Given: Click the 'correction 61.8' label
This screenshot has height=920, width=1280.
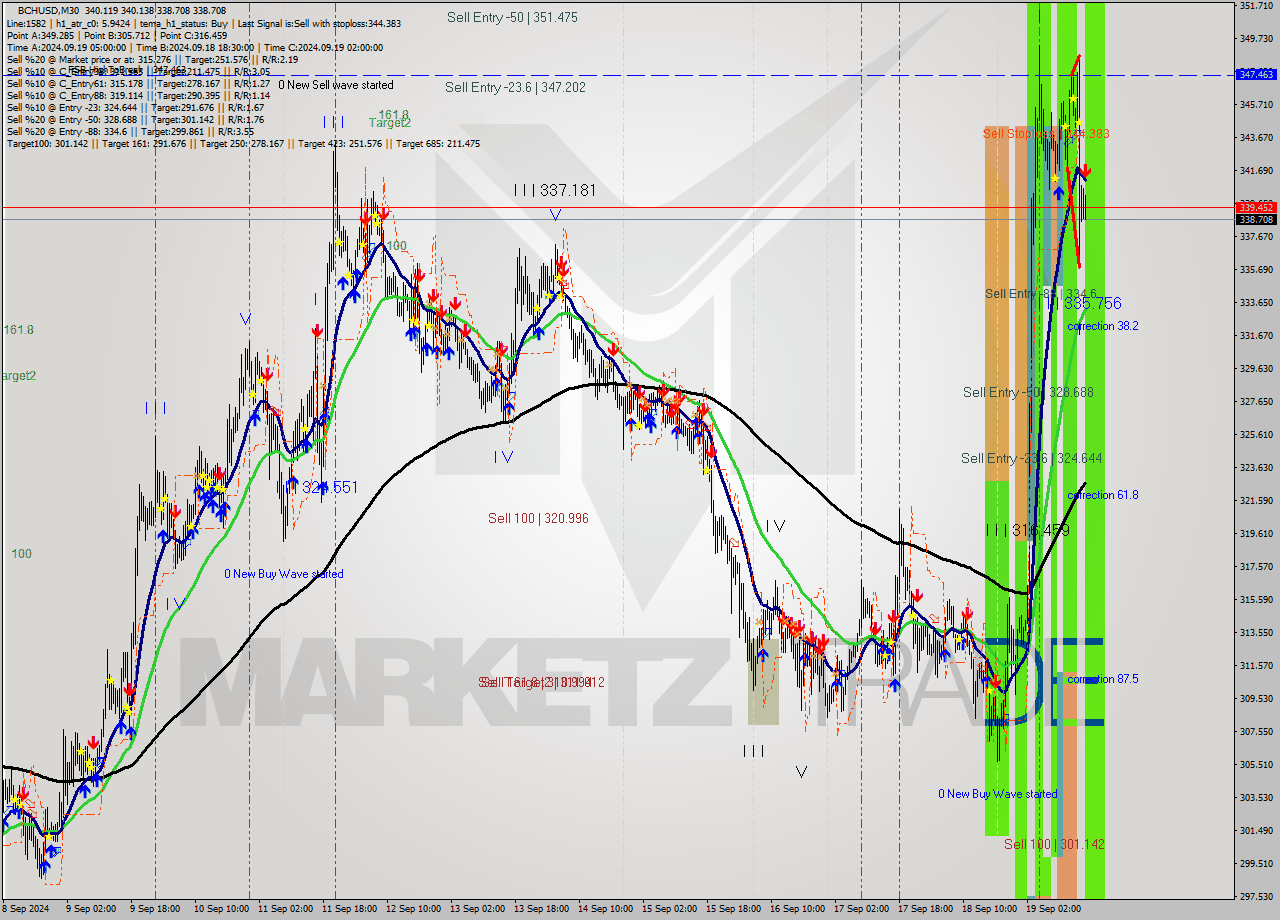Looking at the screenshot, I should (x=1102, y=495).
